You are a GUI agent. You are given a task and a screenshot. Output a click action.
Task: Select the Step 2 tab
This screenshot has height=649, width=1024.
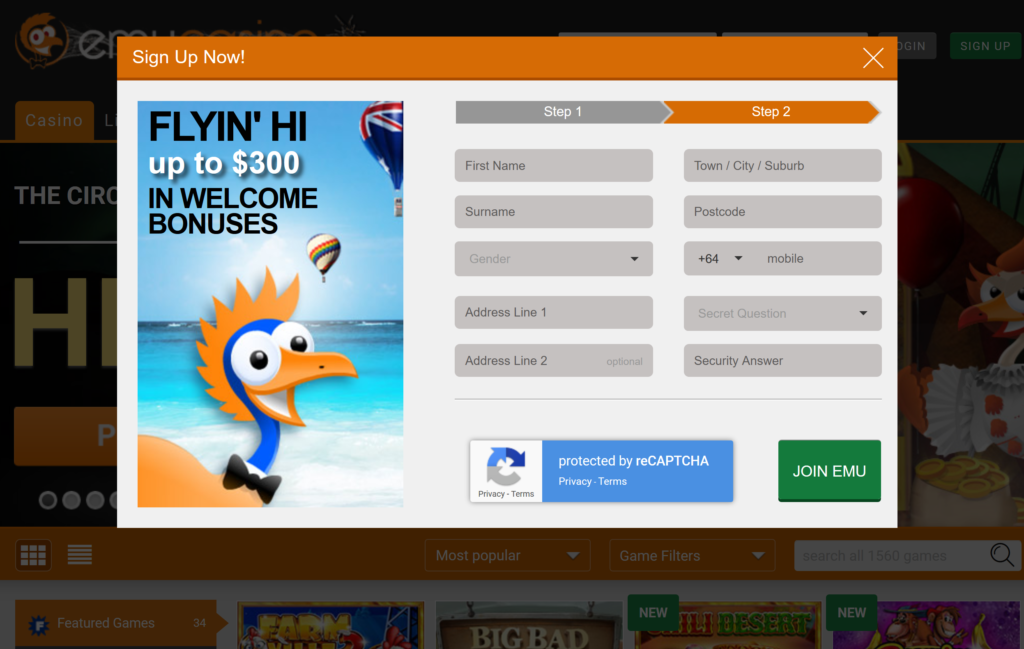click(x=771, y=112)
